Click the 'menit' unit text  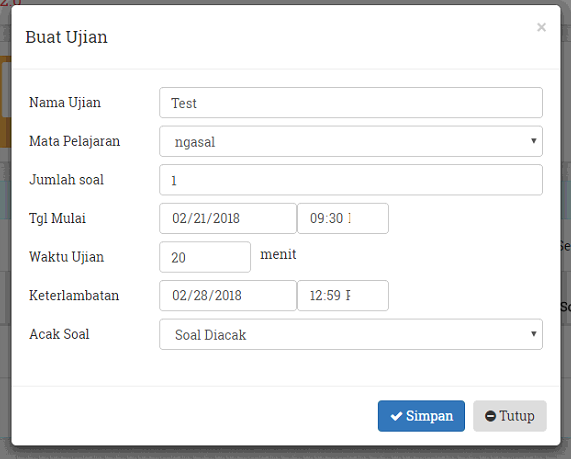tap(278, 254)
